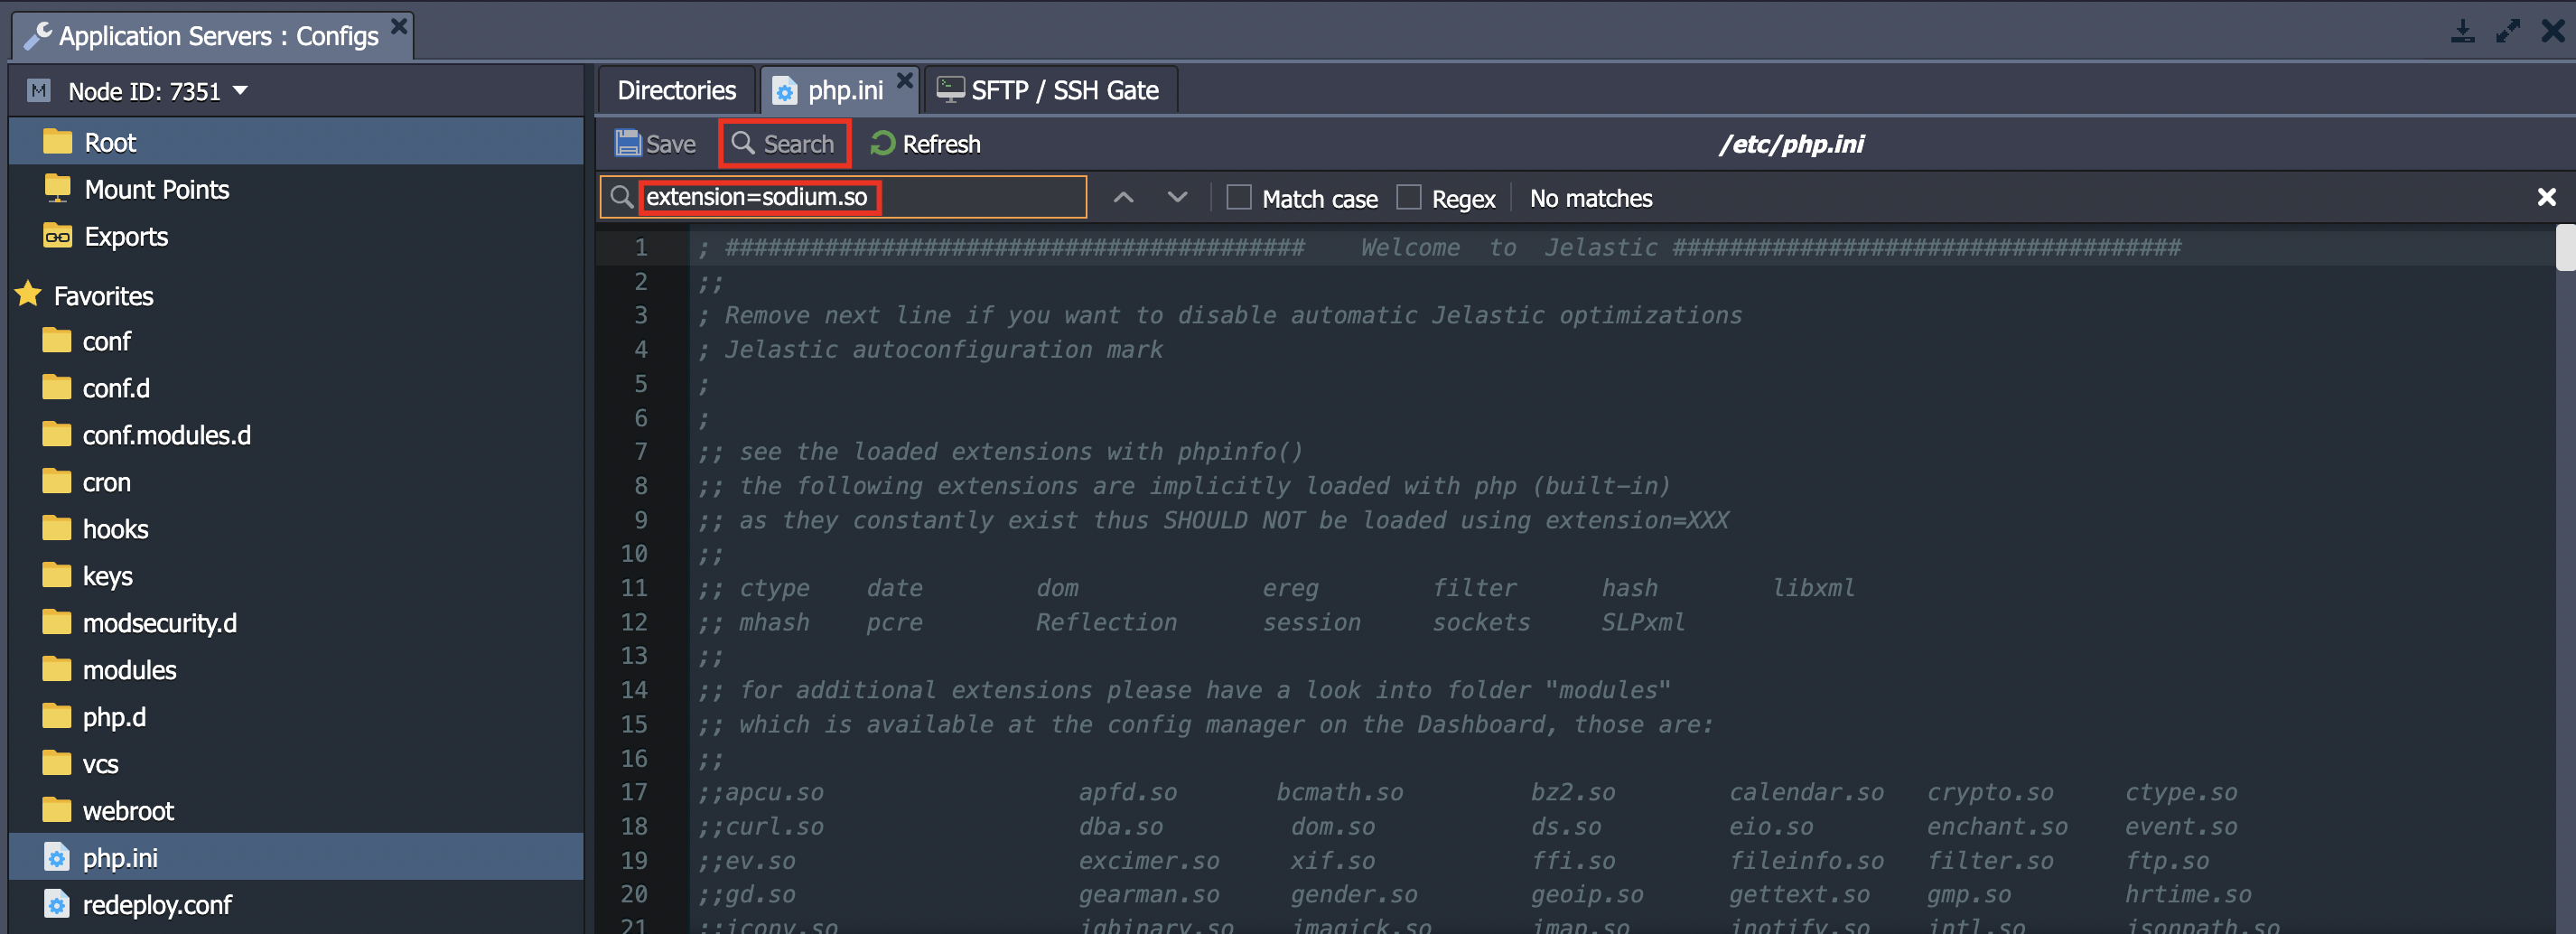Viewport: 2576px width, 934px height.
Task: Switch to the Directories tab
Action: pos(677,90)
